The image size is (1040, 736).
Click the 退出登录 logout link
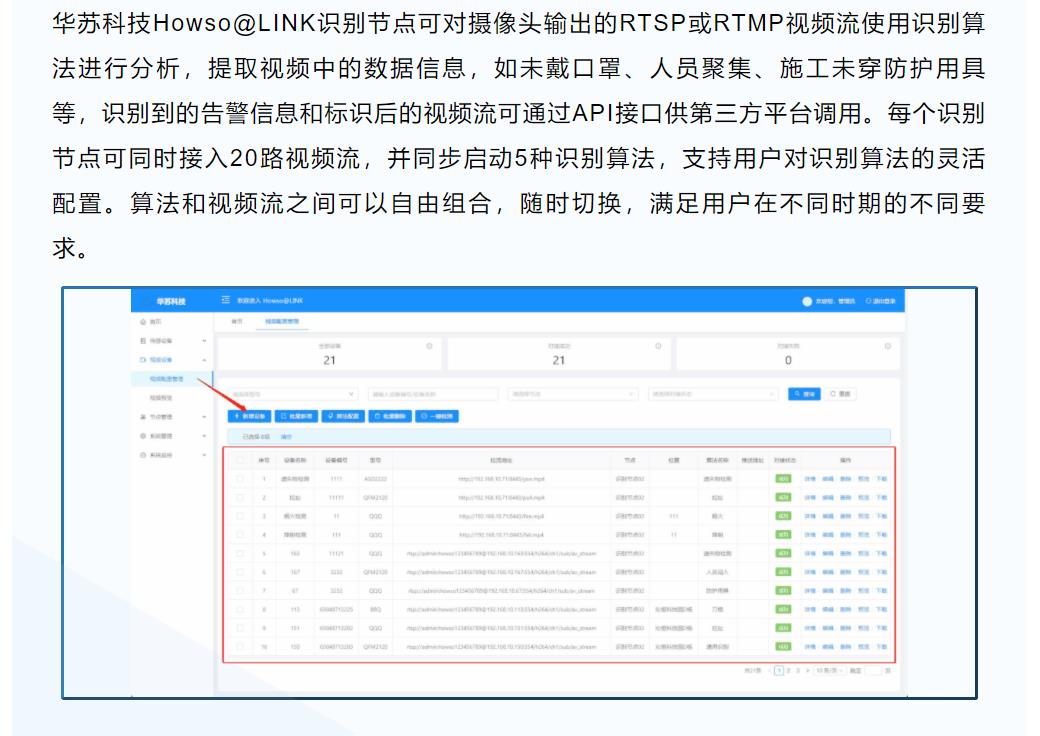(x=882, y=301)
